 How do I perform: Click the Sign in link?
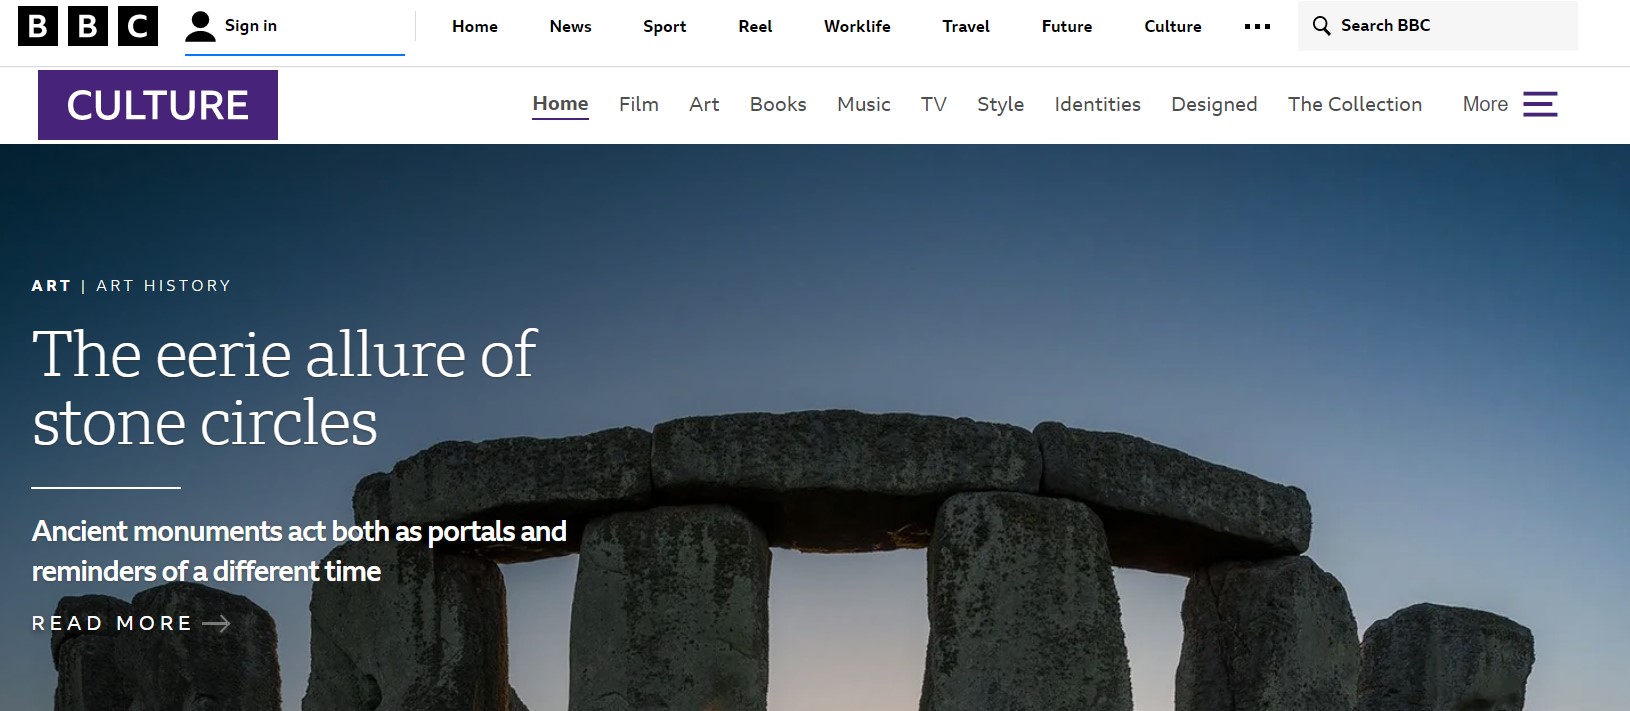pyautogui.click(x=251, y=26)
